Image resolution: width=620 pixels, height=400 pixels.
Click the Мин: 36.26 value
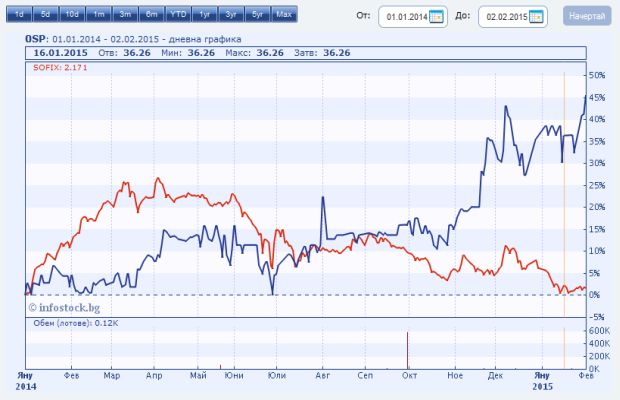tap(188, 53)
